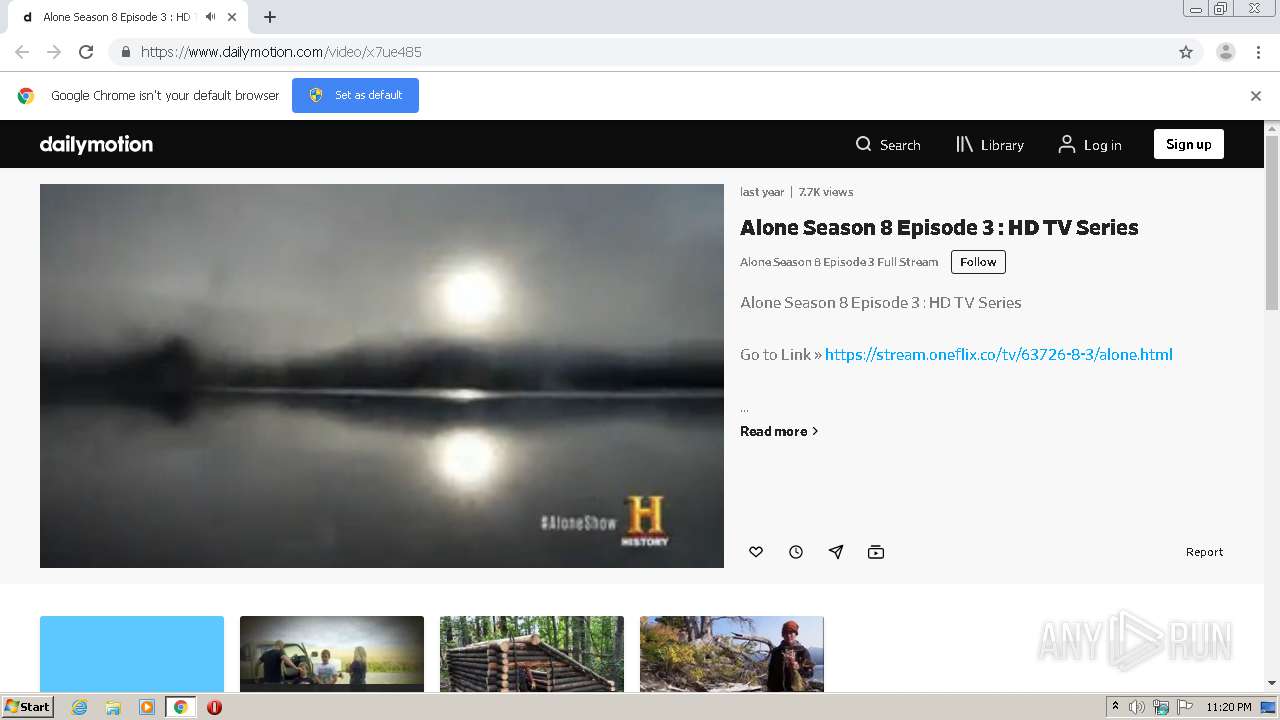Share the video with paper-plane icon
The width and height of the screenshot is (1280, 720).
pyautogui.click(x=836, y=552)
